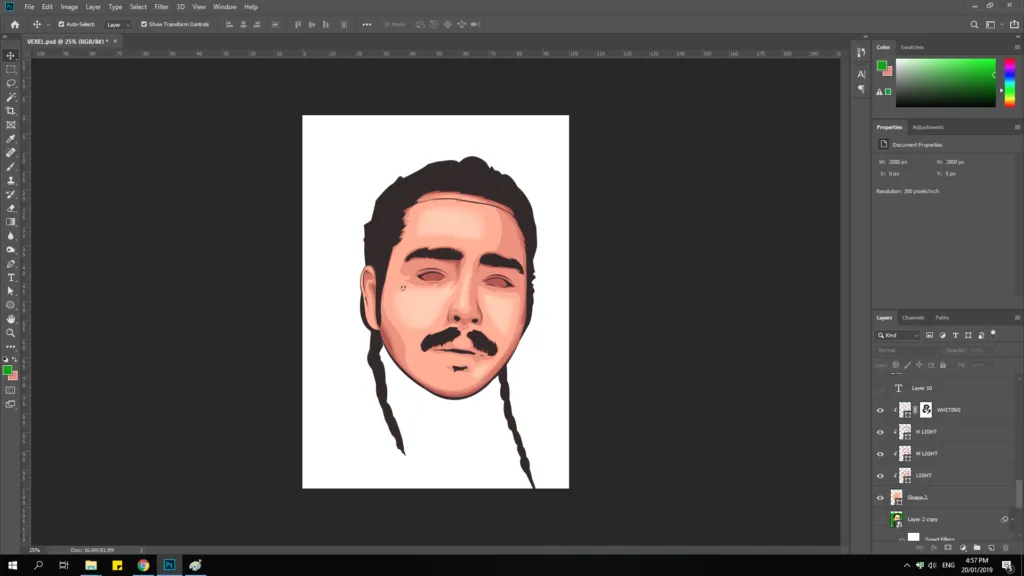The image size is (1024, 576).
Task: Choose the Horizontal Type tool
Action: (x=10, y=278)
